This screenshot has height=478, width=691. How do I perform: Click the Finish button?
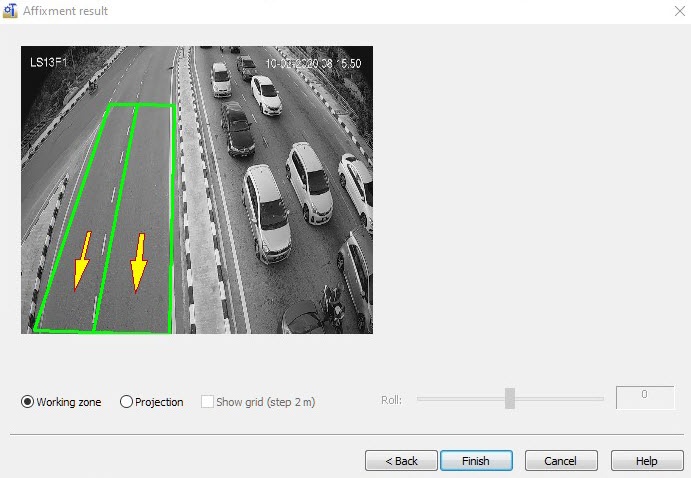pos(476,461)
